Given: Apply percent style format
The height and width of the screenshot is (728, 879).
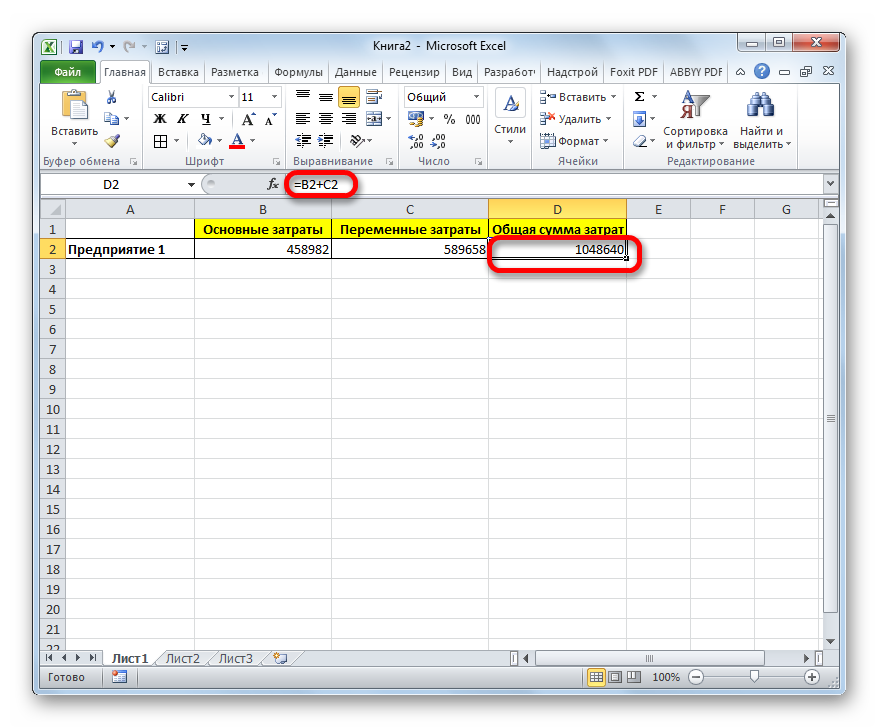Looking at the screenshot, I should click(x=449, y=119).
